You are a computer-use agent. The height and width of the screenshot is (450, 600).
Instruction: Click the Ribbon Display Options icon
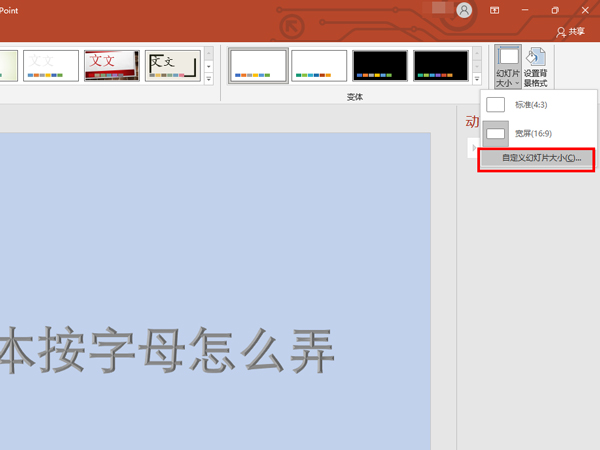pos(495,10)
